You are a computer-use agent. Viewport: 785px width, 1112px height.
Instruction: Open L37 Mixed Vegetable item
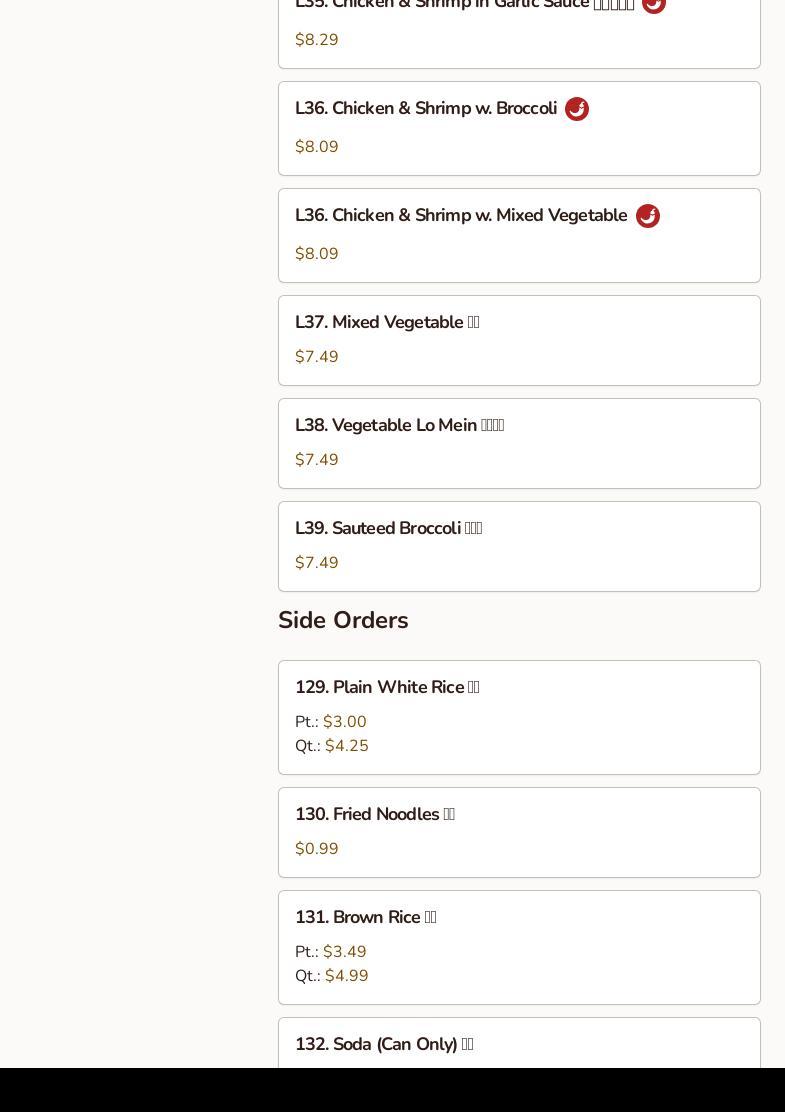[x=519, y=340]
